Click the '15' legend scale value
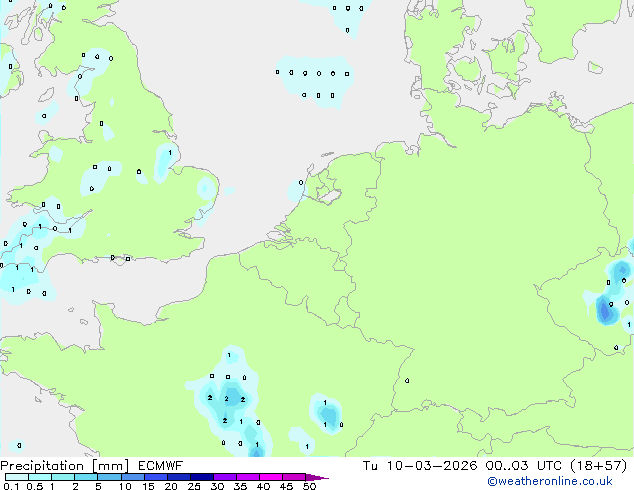 148,486
